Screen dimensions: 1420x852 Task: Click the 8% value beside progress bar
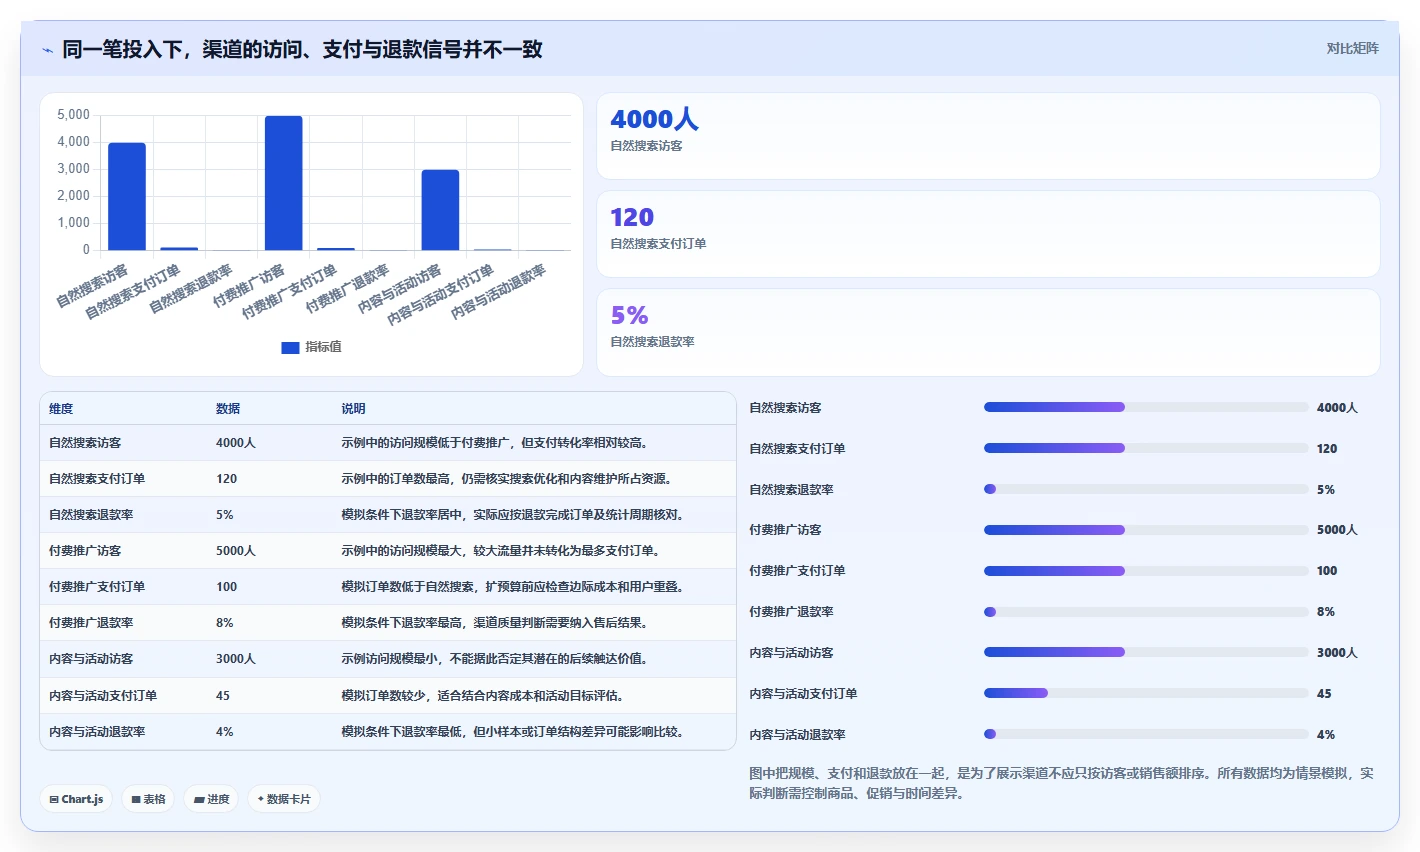tap(1326, 611)
